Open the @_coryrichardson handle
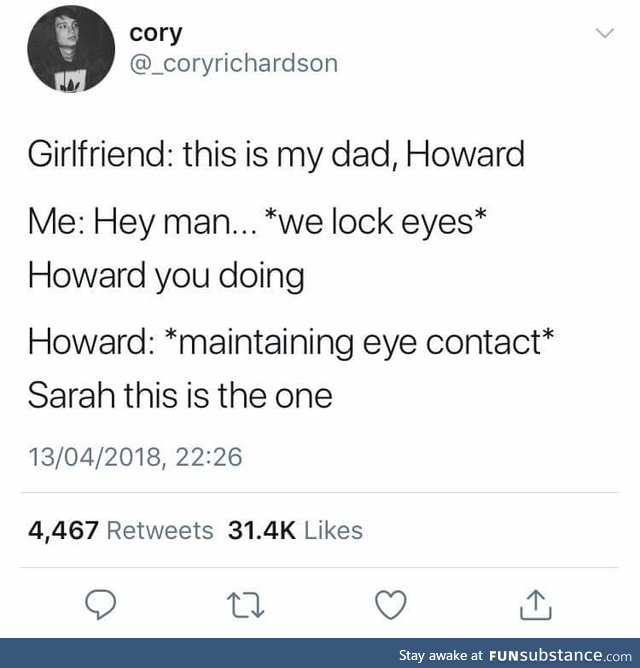This screenshot has height=668, width=640. point(234,63)
